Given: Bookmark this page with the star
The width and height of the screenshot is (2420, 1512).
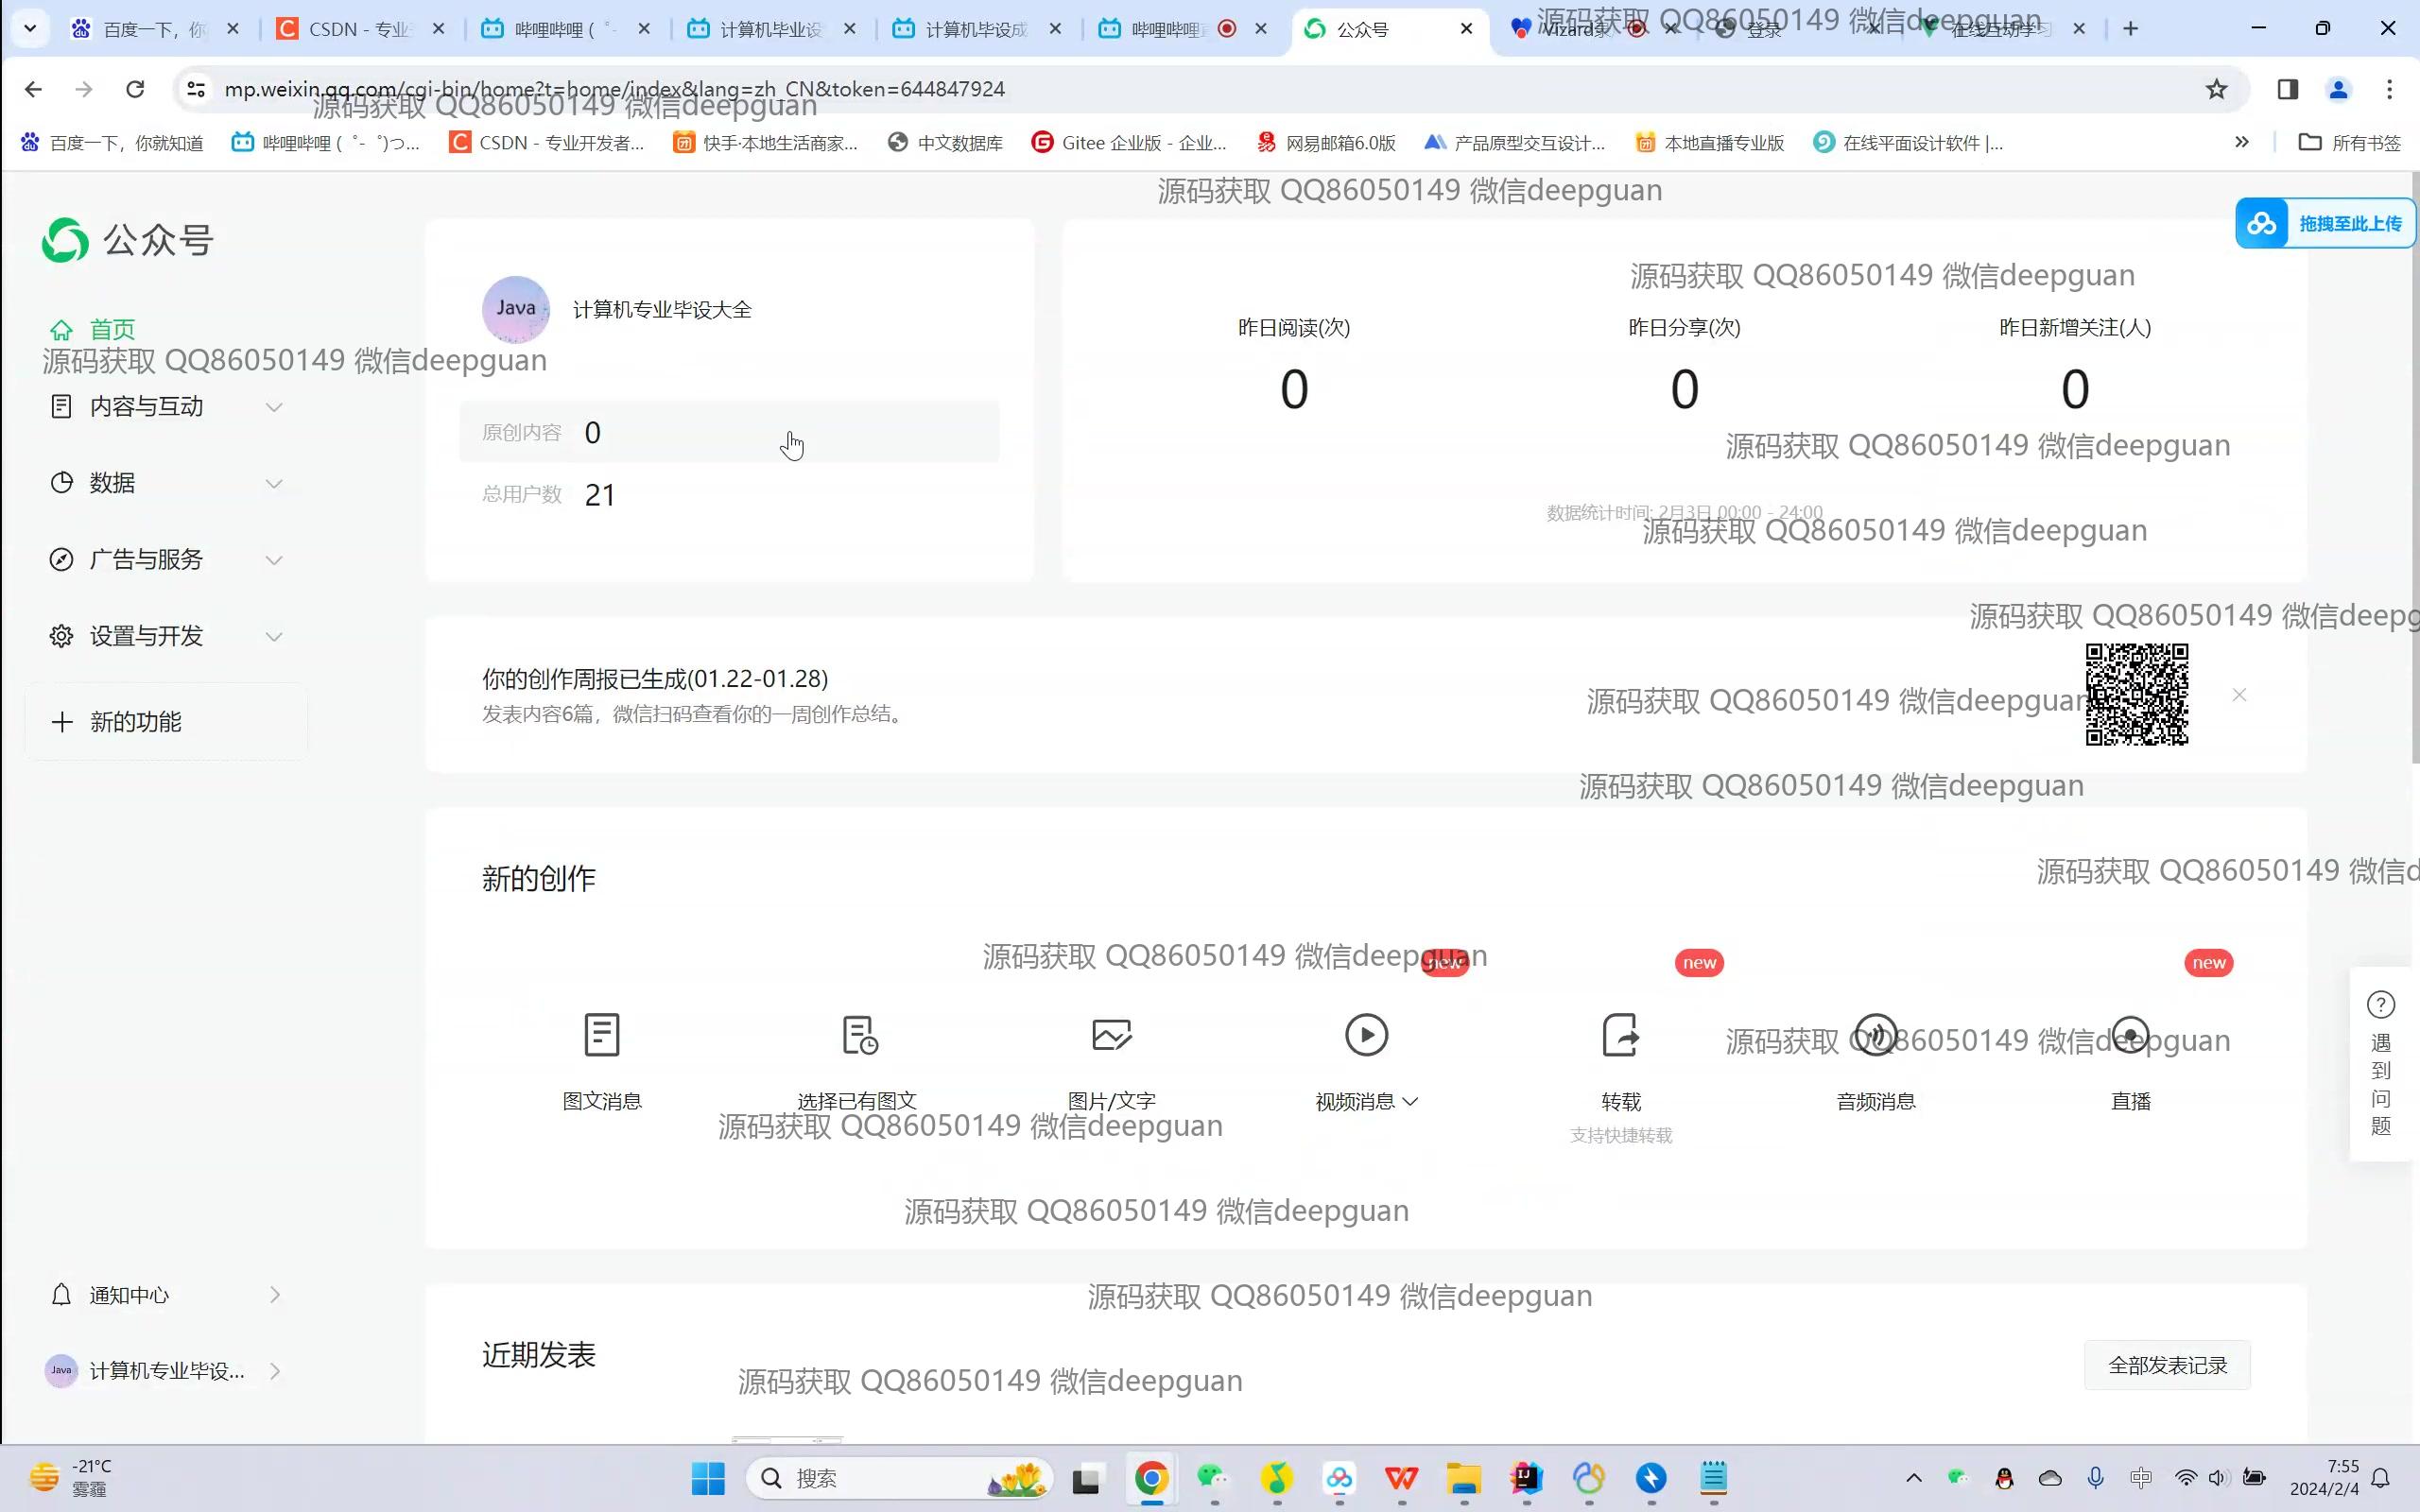Looking at the screenshot, I should point(2216,89).
